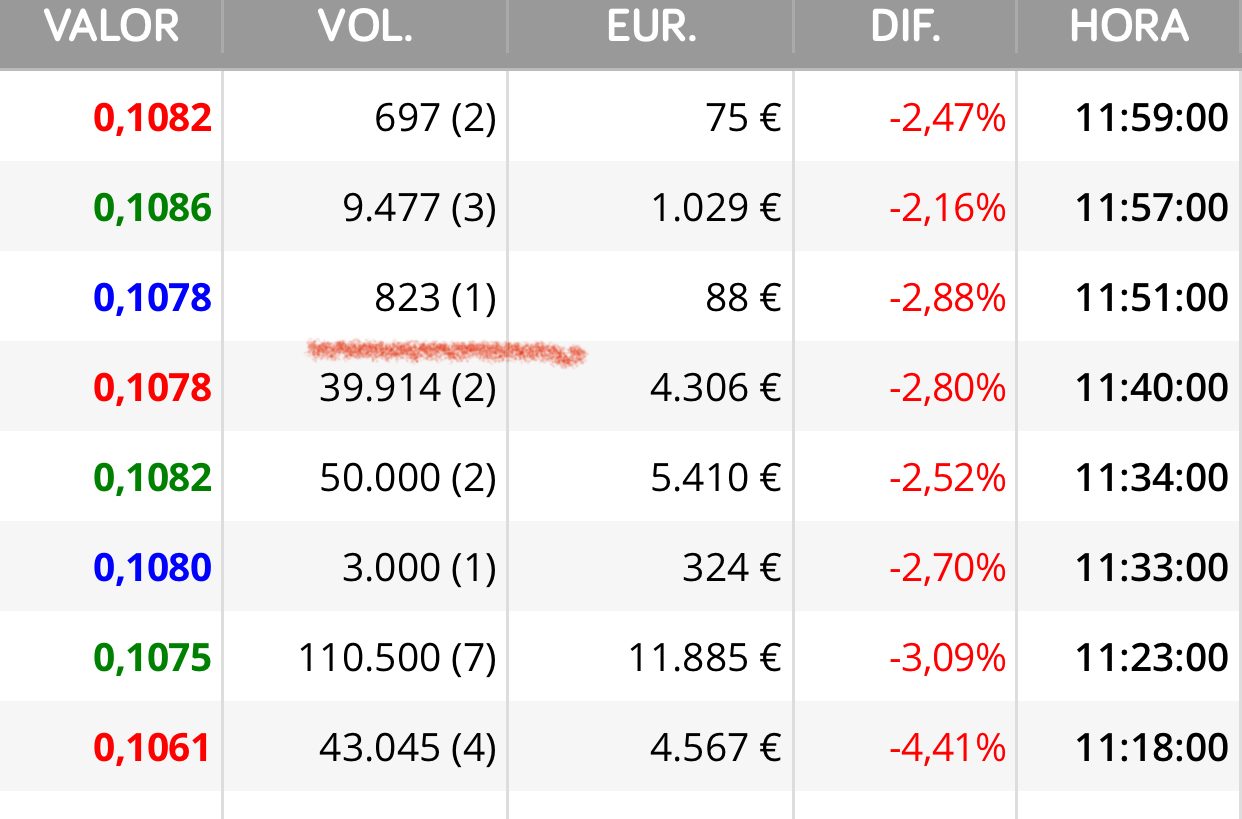Click the 11:33:00 time entry

1152,568
